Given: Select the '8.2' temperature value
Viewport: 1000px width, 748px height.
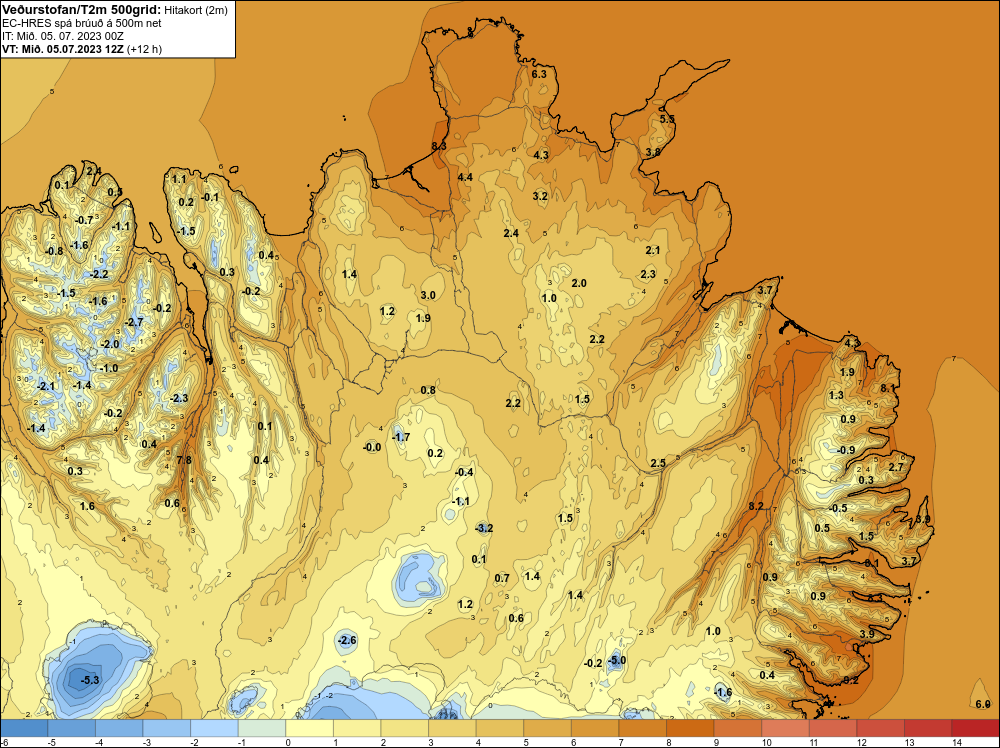Looking at the screenshot, I should pos(756,506).
